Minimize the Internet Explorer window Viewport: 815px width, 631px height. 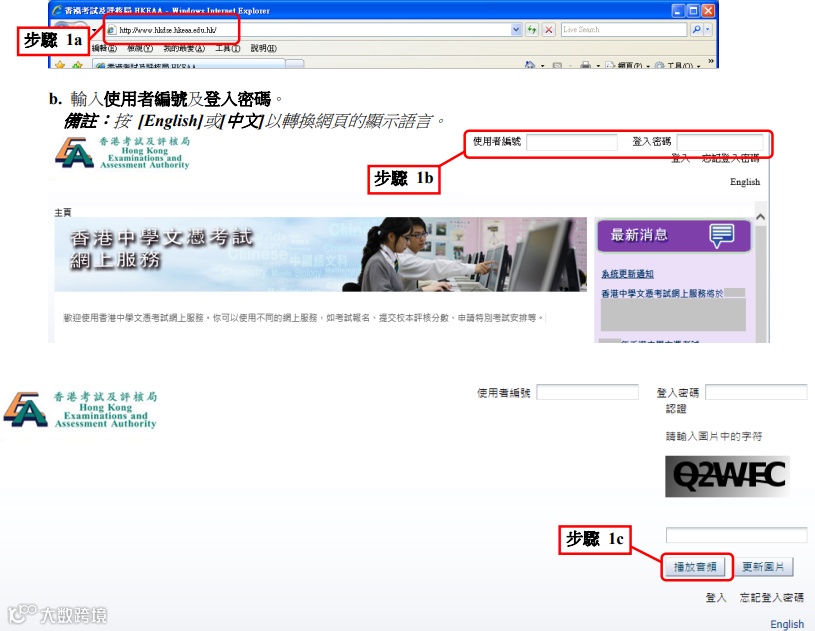coord(678,10)
